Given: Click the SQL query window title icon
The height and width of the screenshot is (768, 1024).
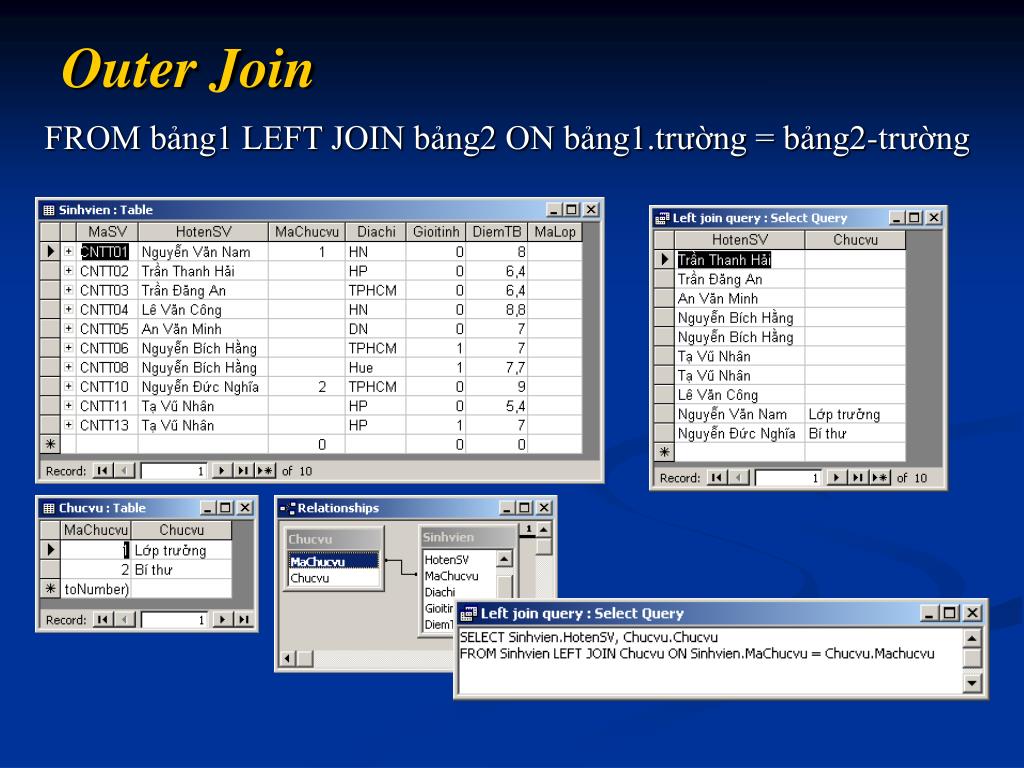Looking at the screenshot, I should 468,613.
